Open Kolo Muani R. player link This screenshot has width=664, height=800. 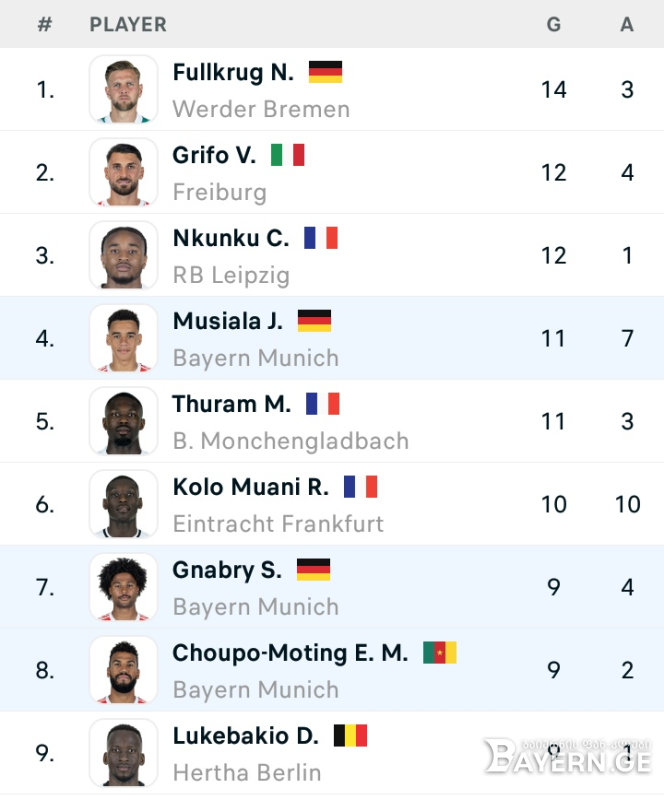251,487
